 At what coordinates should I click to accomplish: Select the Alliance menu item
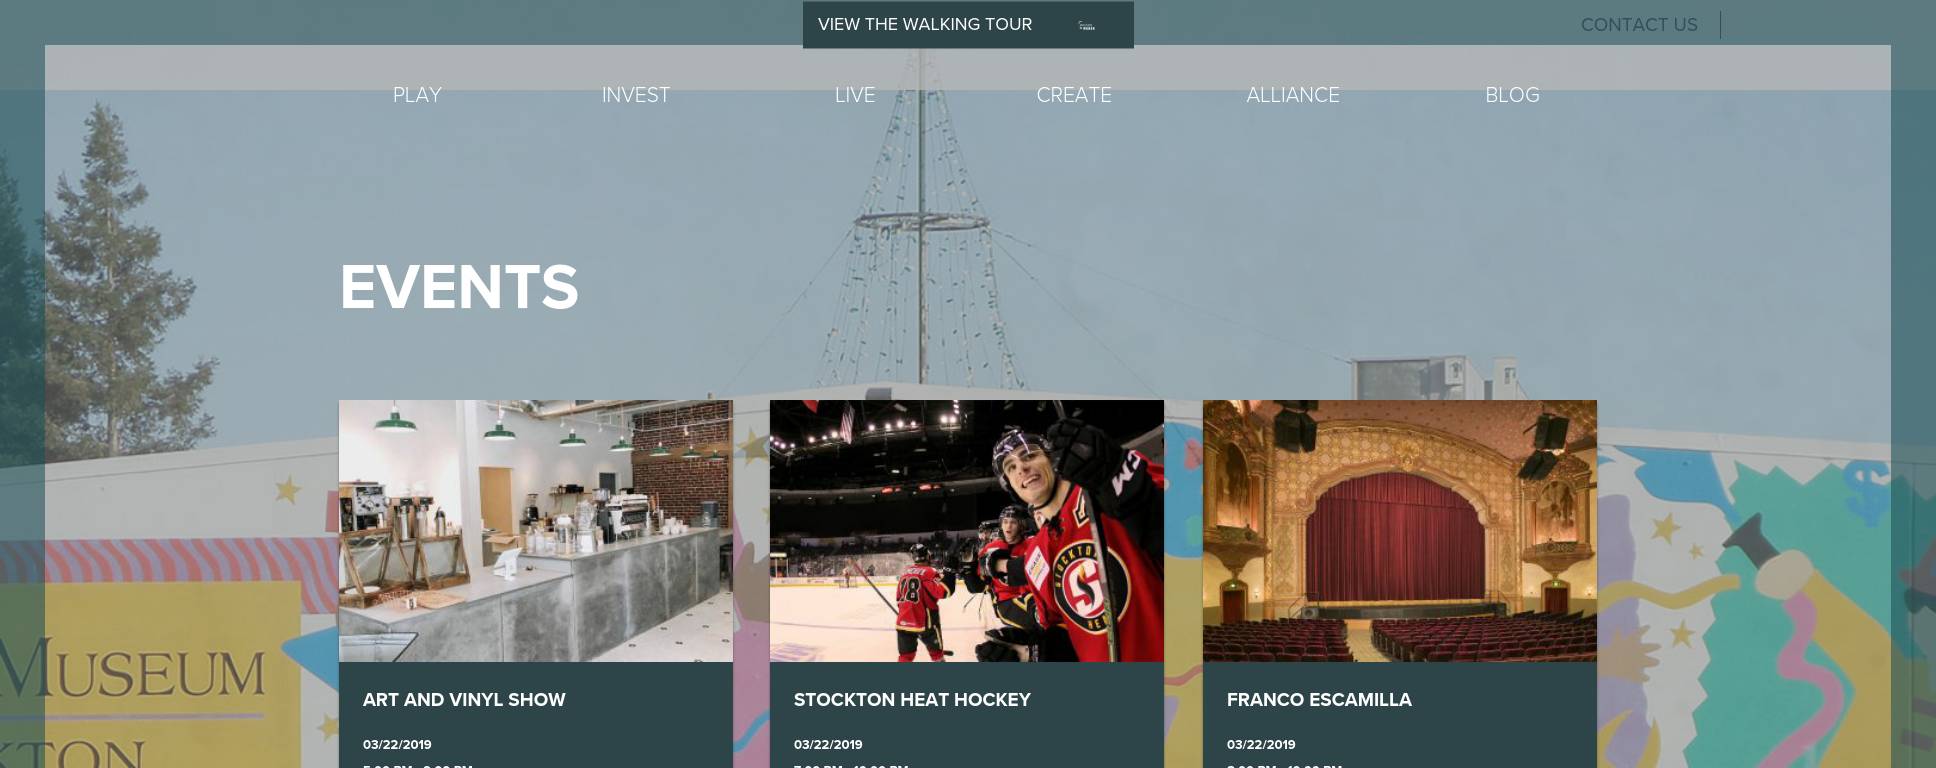[1293, 95]
